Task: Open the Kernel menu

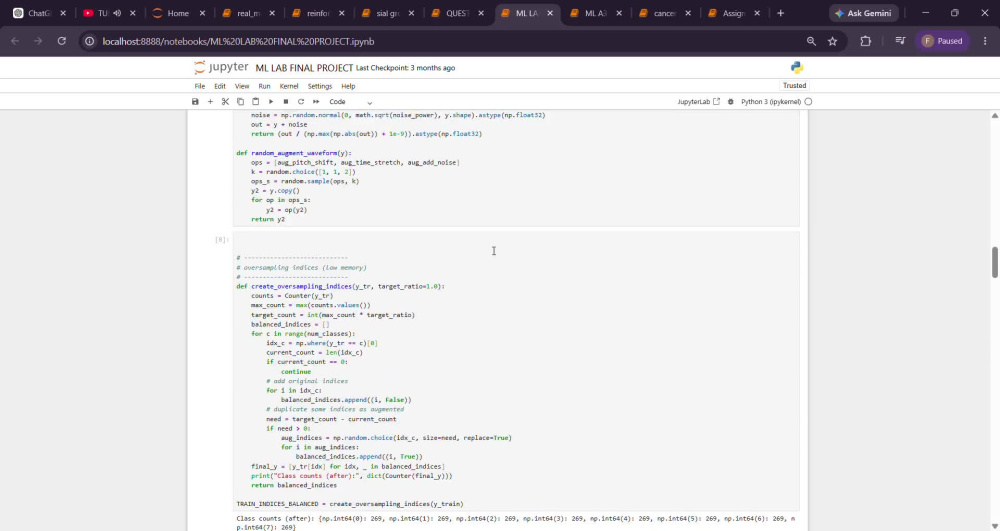Action: pos(289,86)
